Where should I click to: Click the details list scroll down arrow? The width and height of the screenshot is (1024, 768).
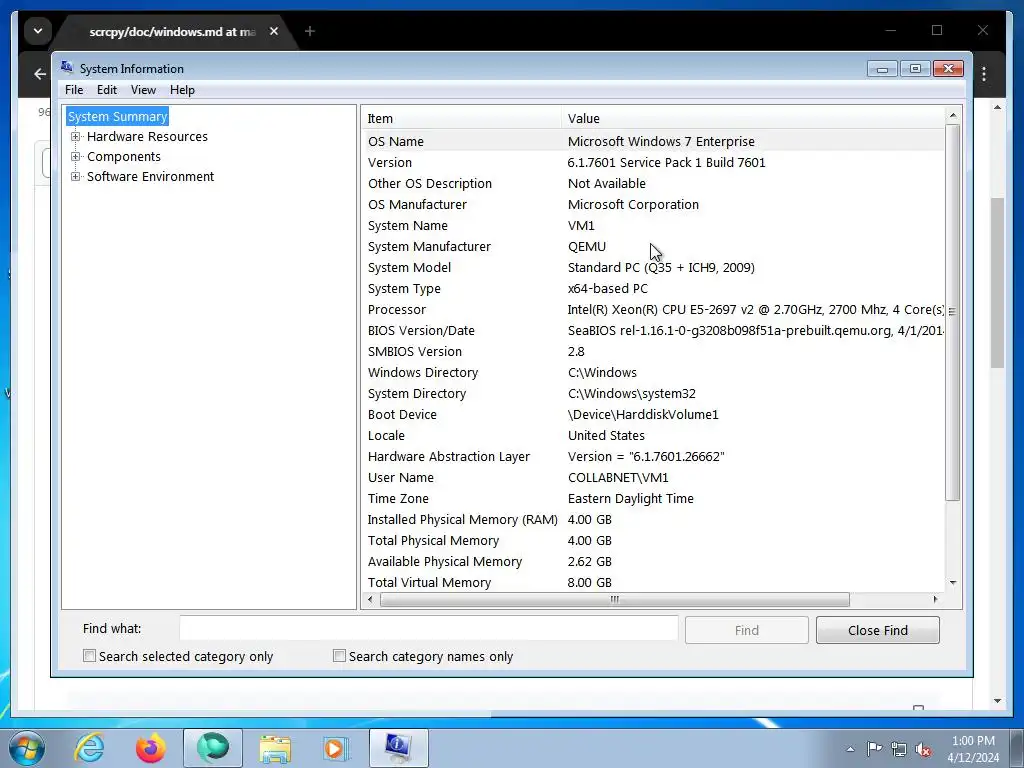(x=953, y=583)
